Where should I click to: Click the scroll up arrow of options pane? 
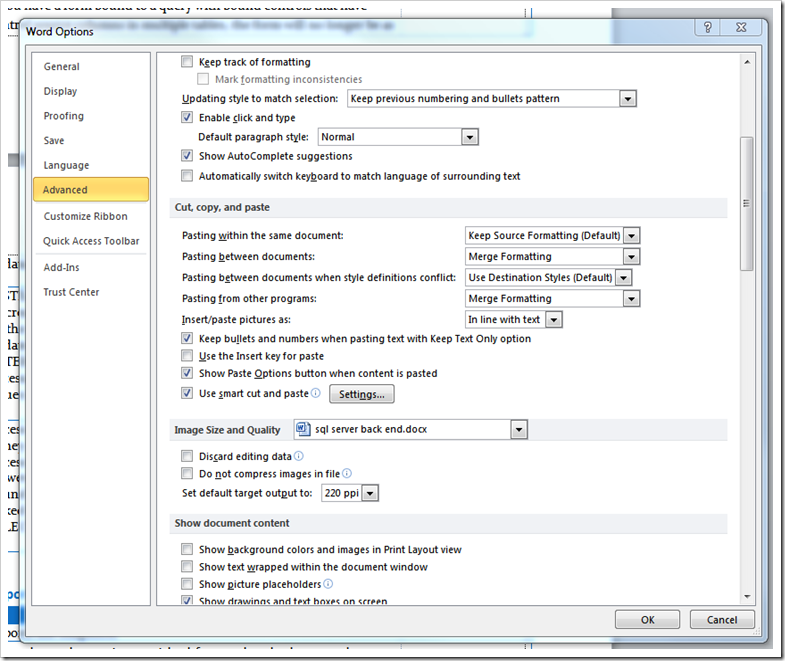tap(747, 62)
